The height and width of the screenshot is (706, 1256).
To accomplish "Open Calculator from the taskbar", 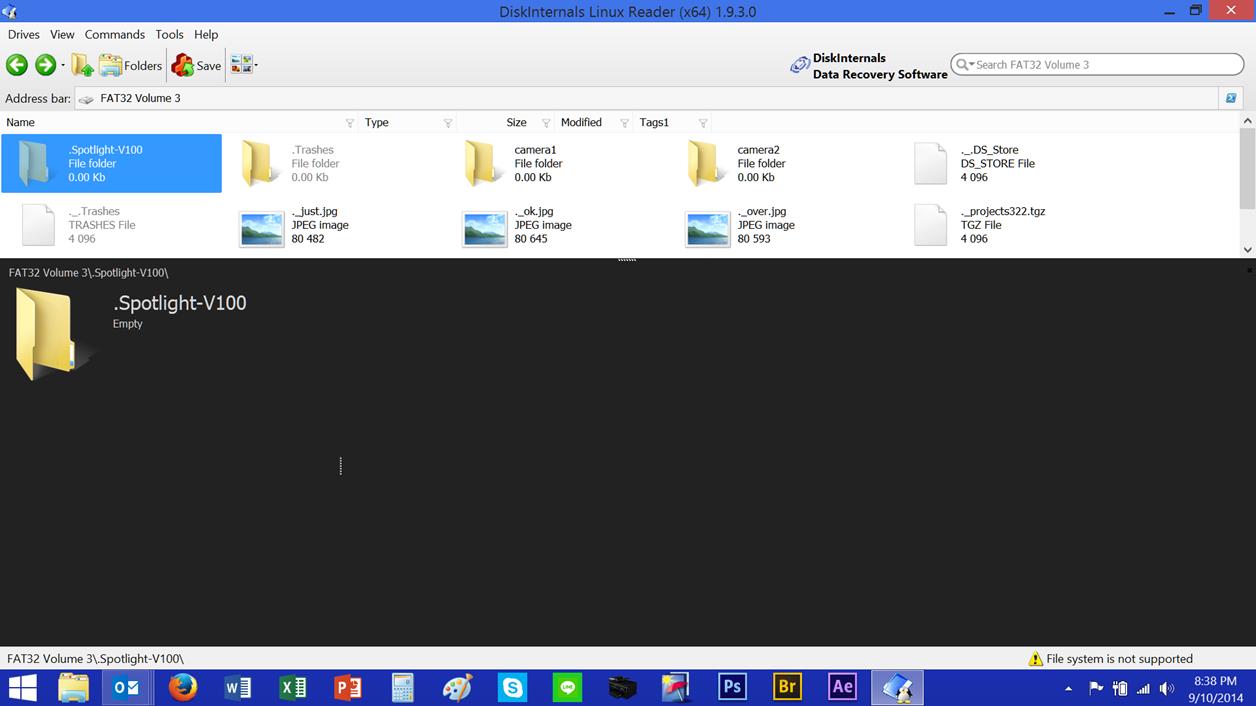I will (x=403, y=687).
